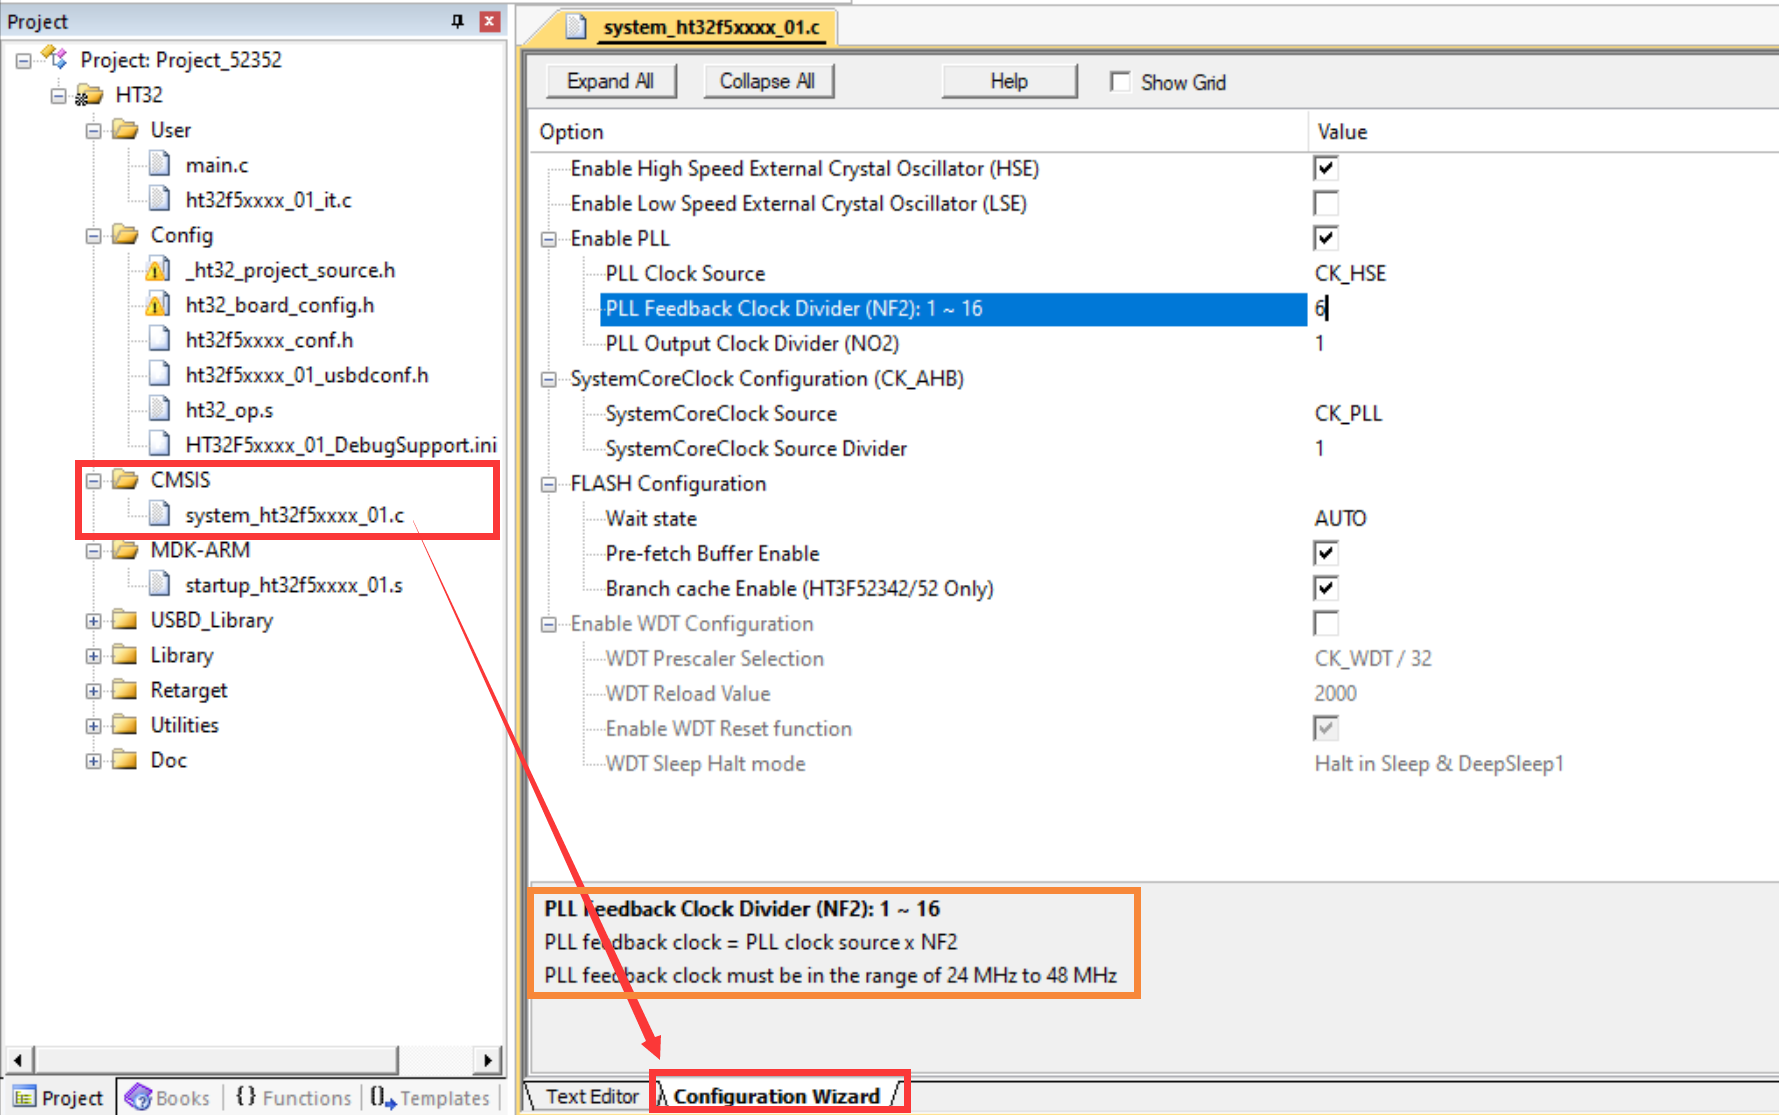Open the Functions tab in bottom panel

295,1097
